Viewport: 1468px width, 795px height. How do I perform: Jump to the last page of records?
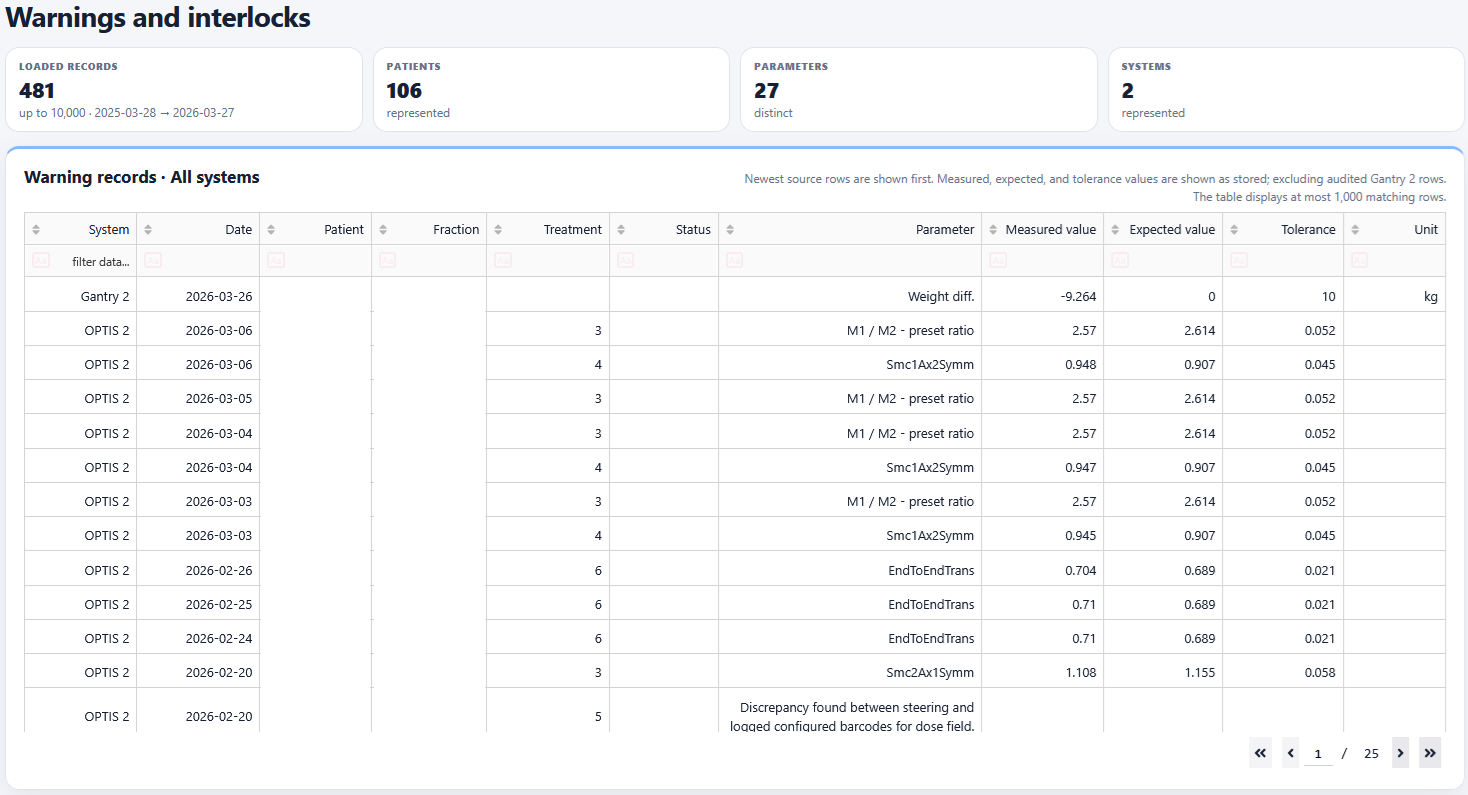[1430, 753]
